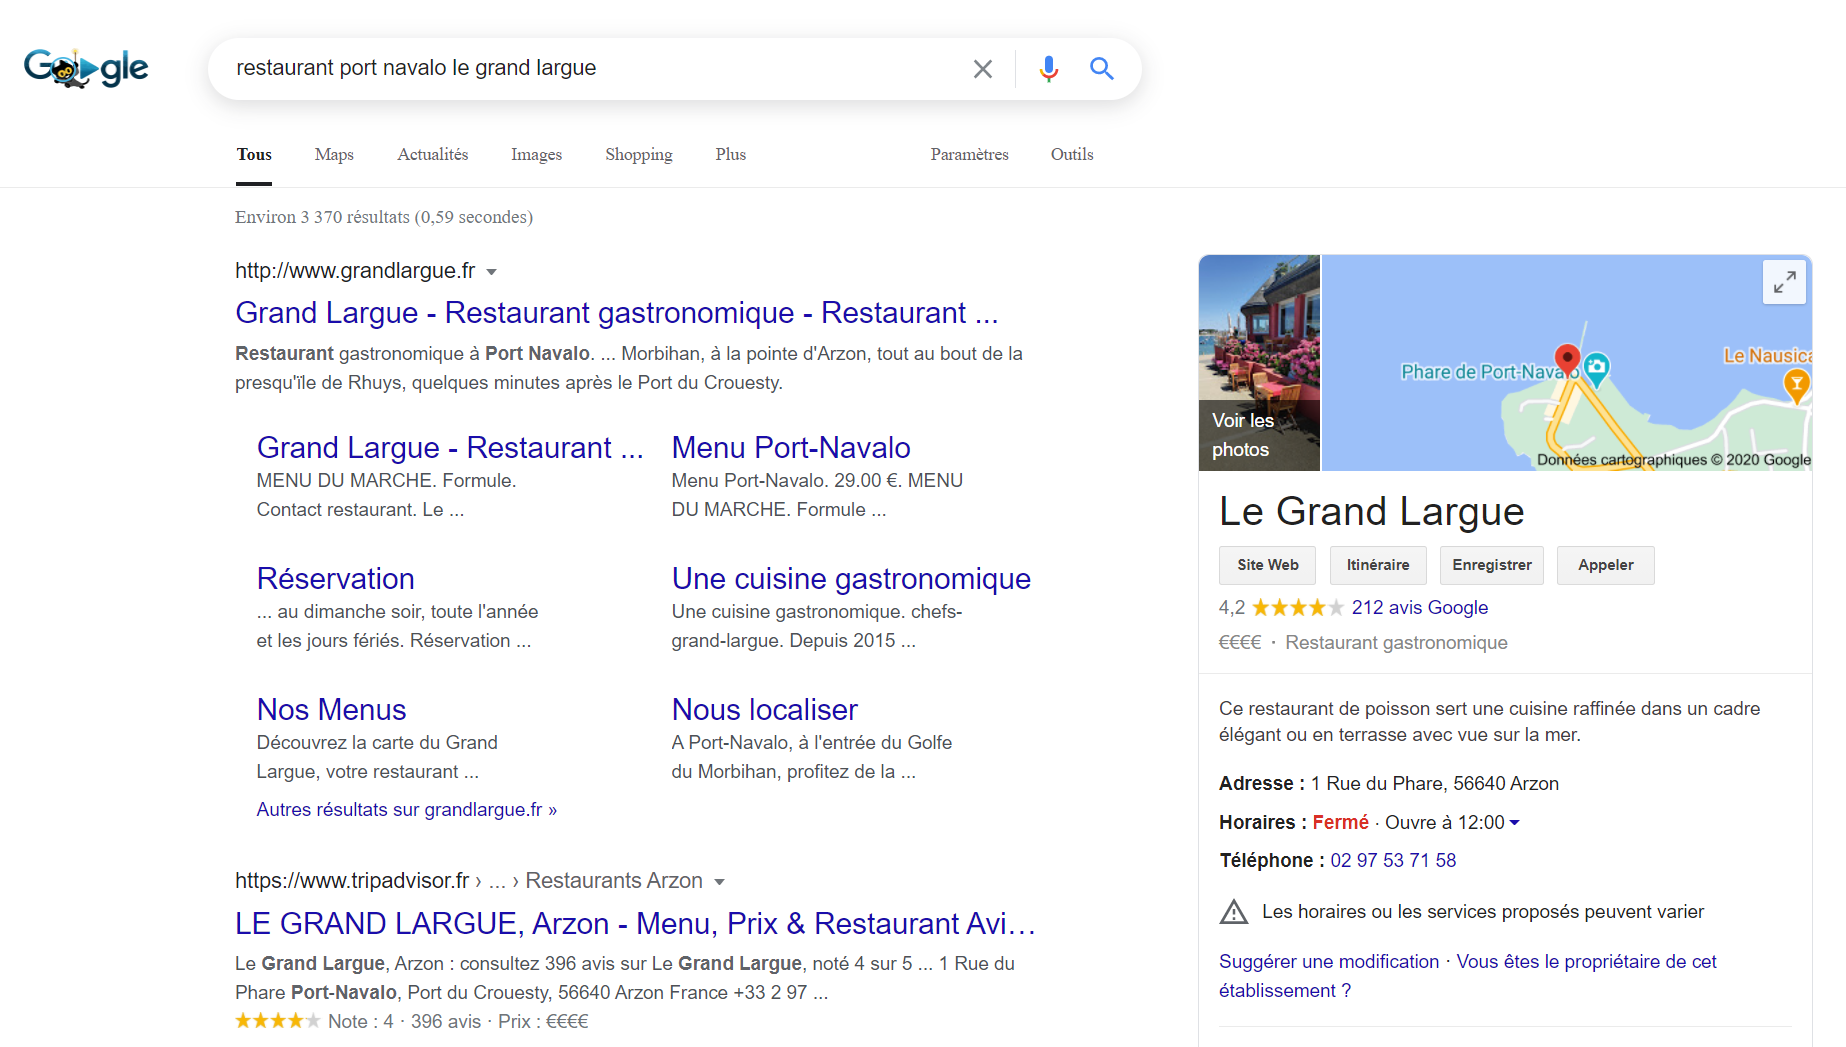Screen dimensions: 1846x1047
Task: Open the grandlargue.fr URL dropdown arrow
Action: pyautogui.click(x=491, y=272)
